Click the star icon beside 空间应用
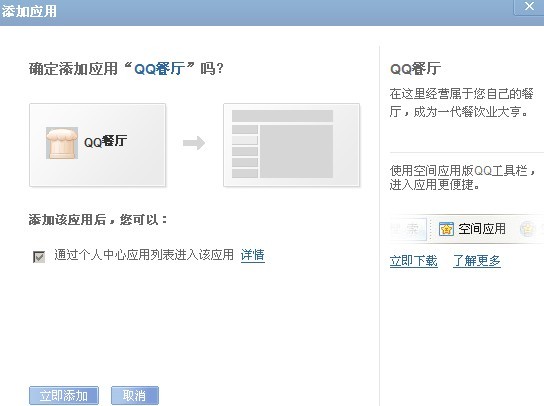The height and width of the screenshot is (406, 544). pos(446,229)
